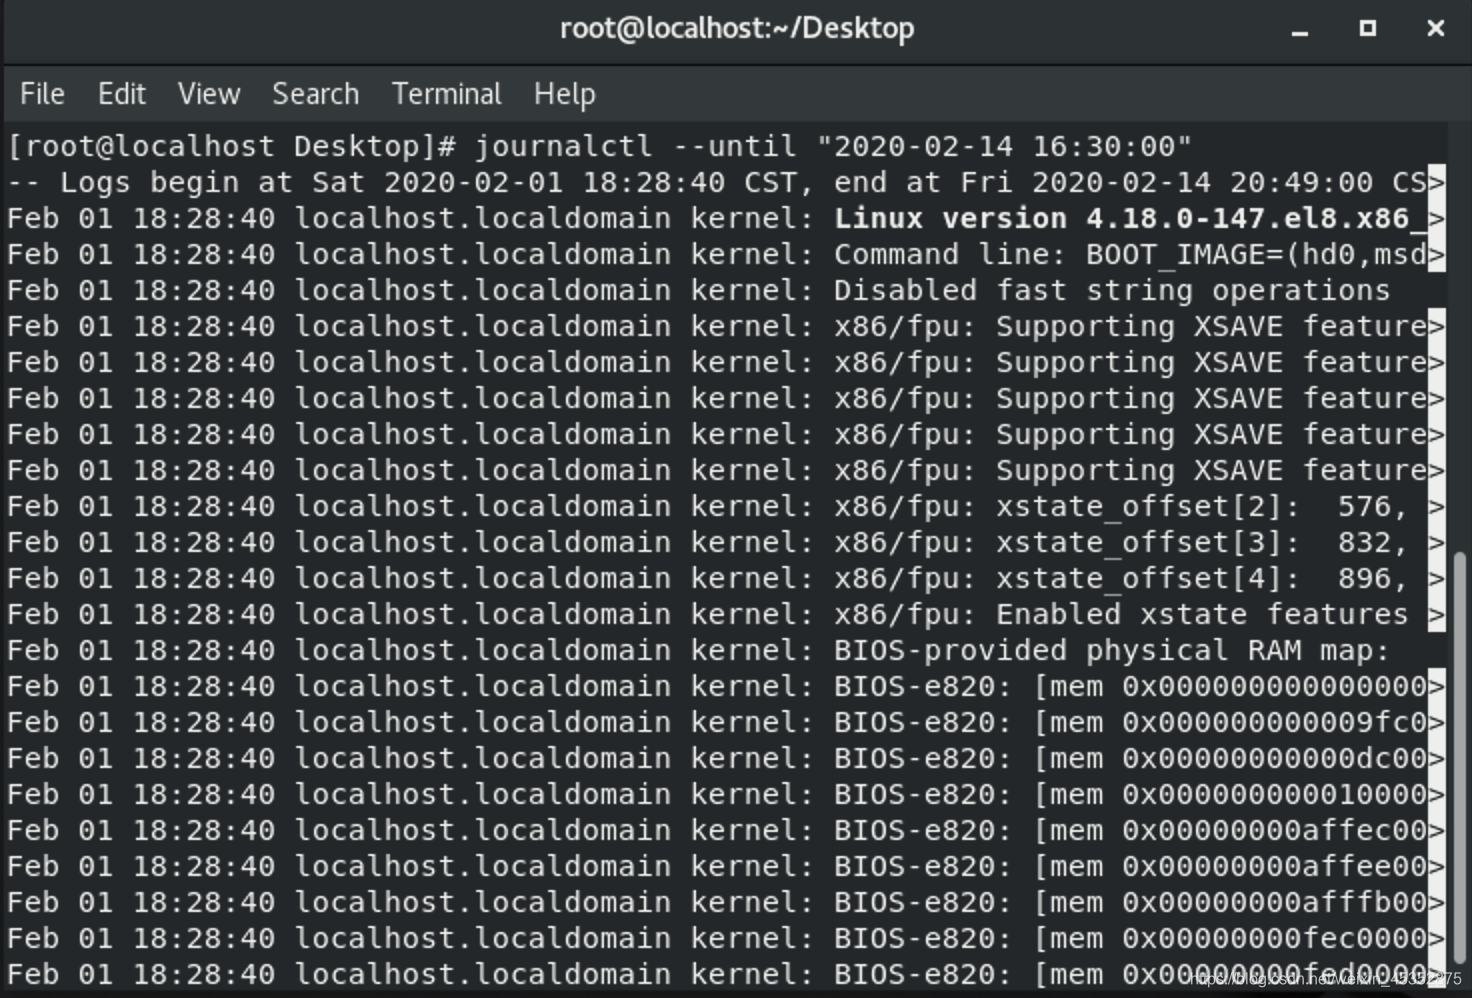Click the '[mem 0x00000000afffb00' entry
Screen dimensions: 1472x998
click(x=1230, y=902)
